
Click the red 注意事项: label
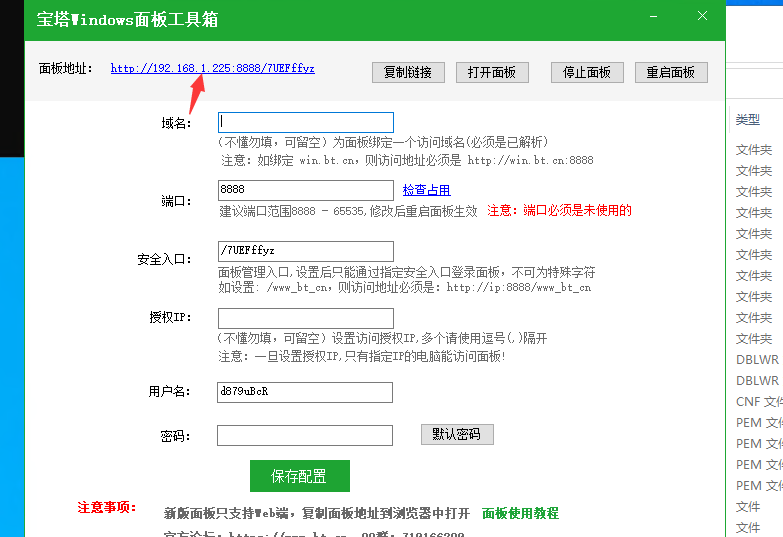(x=107, y=508)
